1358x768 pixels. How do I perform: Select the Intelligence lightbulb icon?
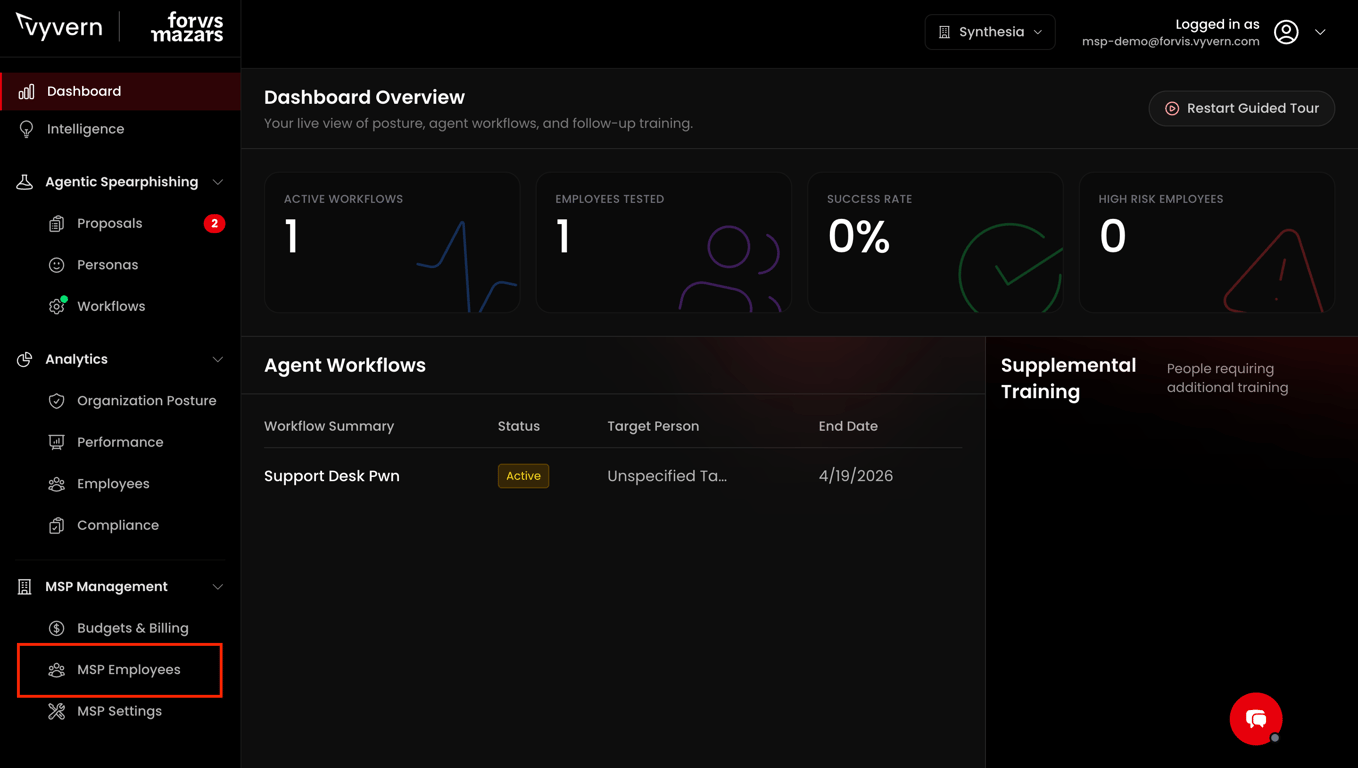[x=26, y=129]
